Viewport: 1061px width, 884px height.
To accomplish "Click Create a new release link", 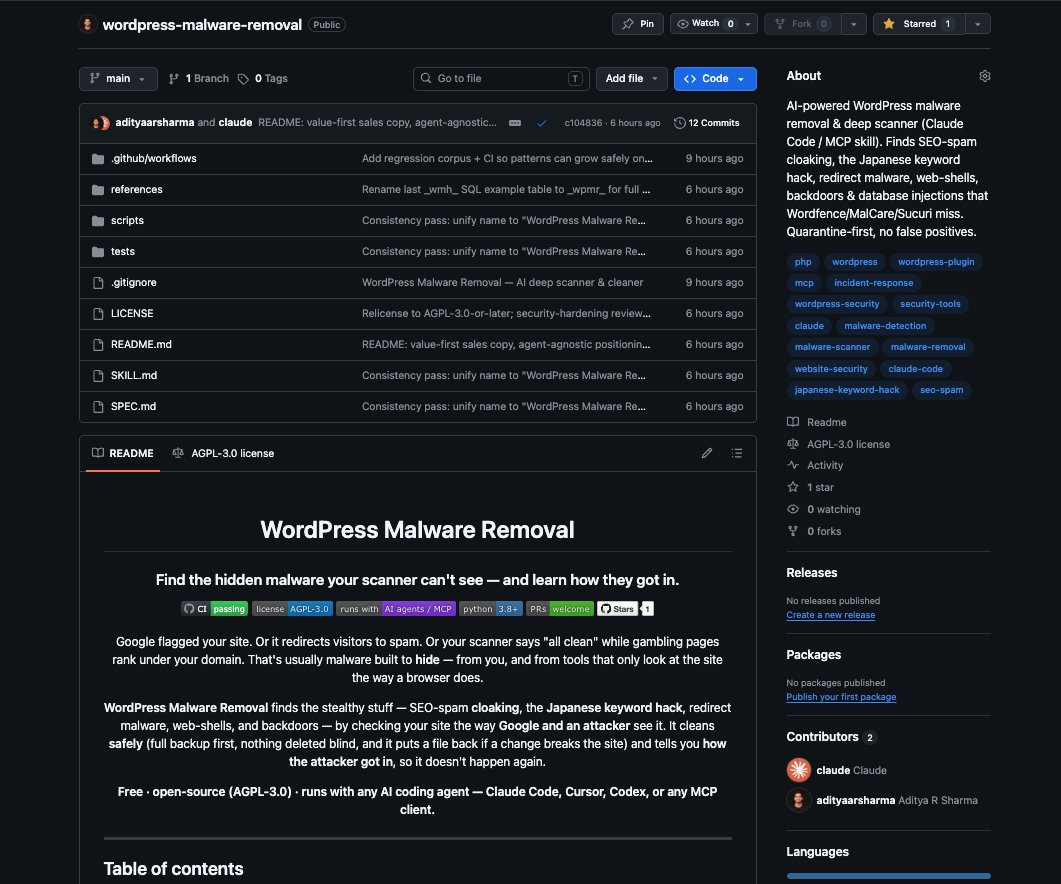I will (830, 615).
